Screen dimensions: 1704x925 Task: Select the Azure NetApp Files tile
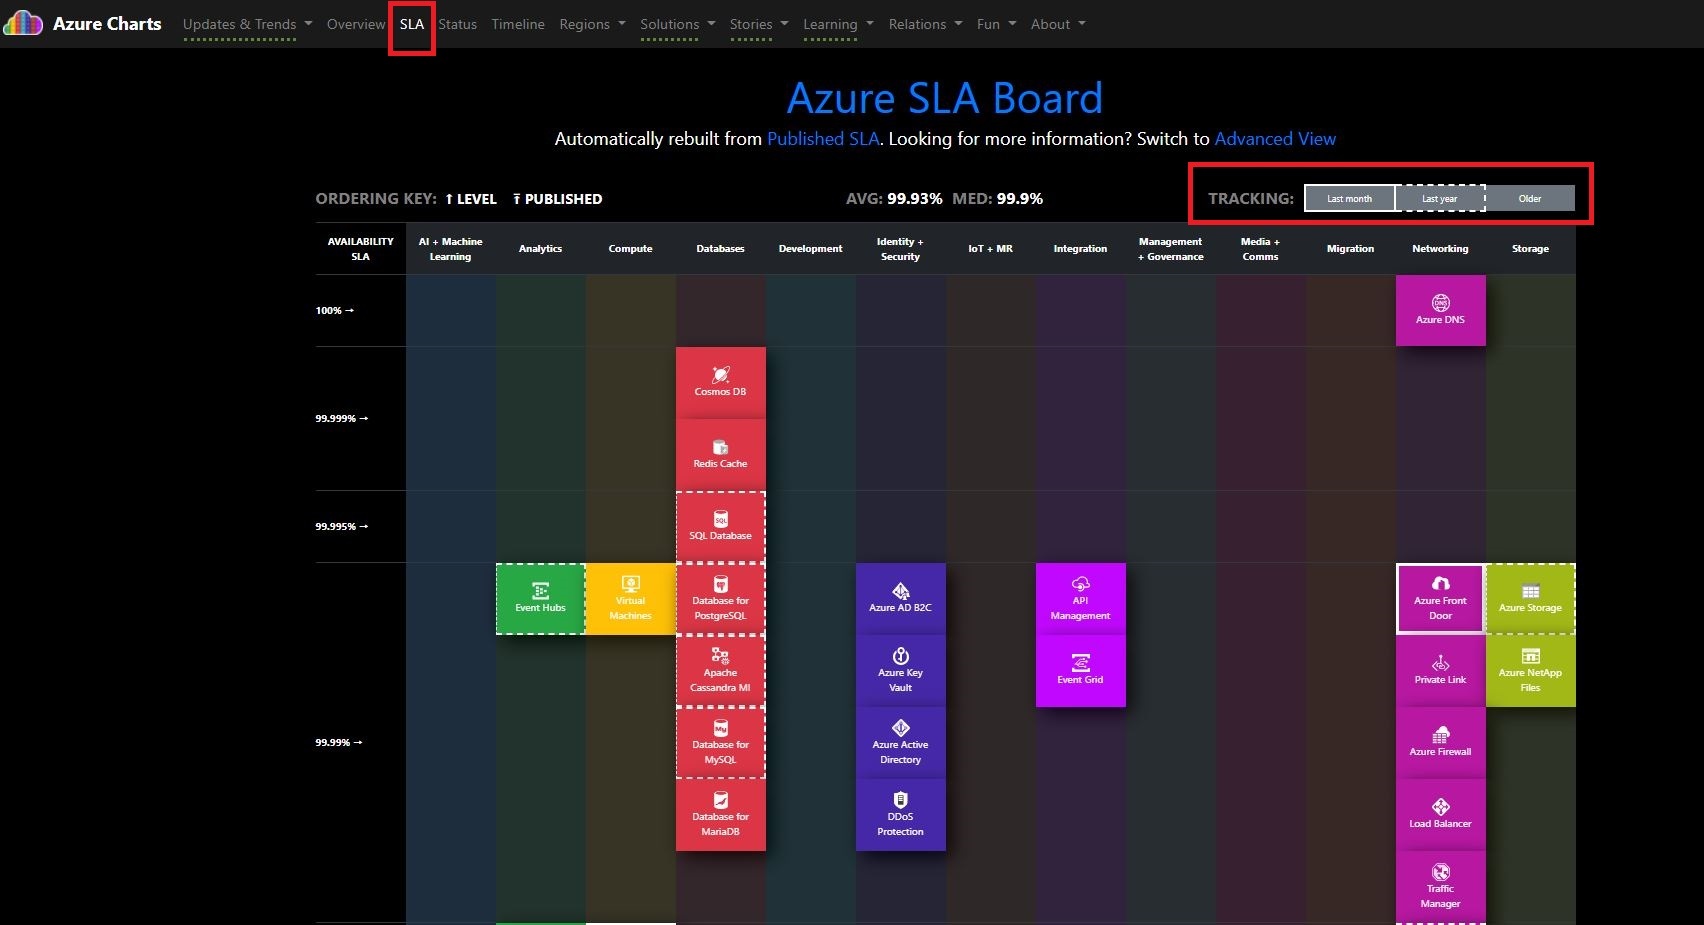point(1530,671)
